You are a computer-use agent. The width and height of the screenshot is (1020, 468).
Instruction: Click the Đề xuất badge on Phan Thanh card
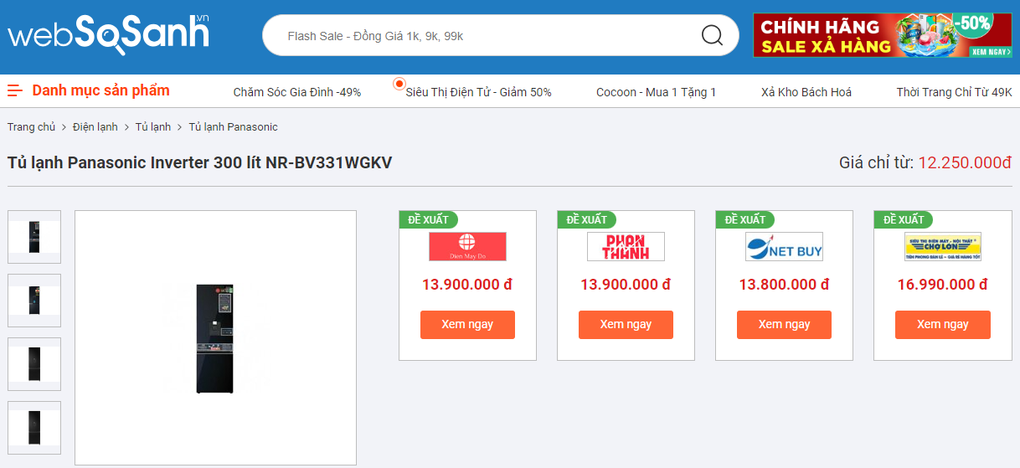587,219
